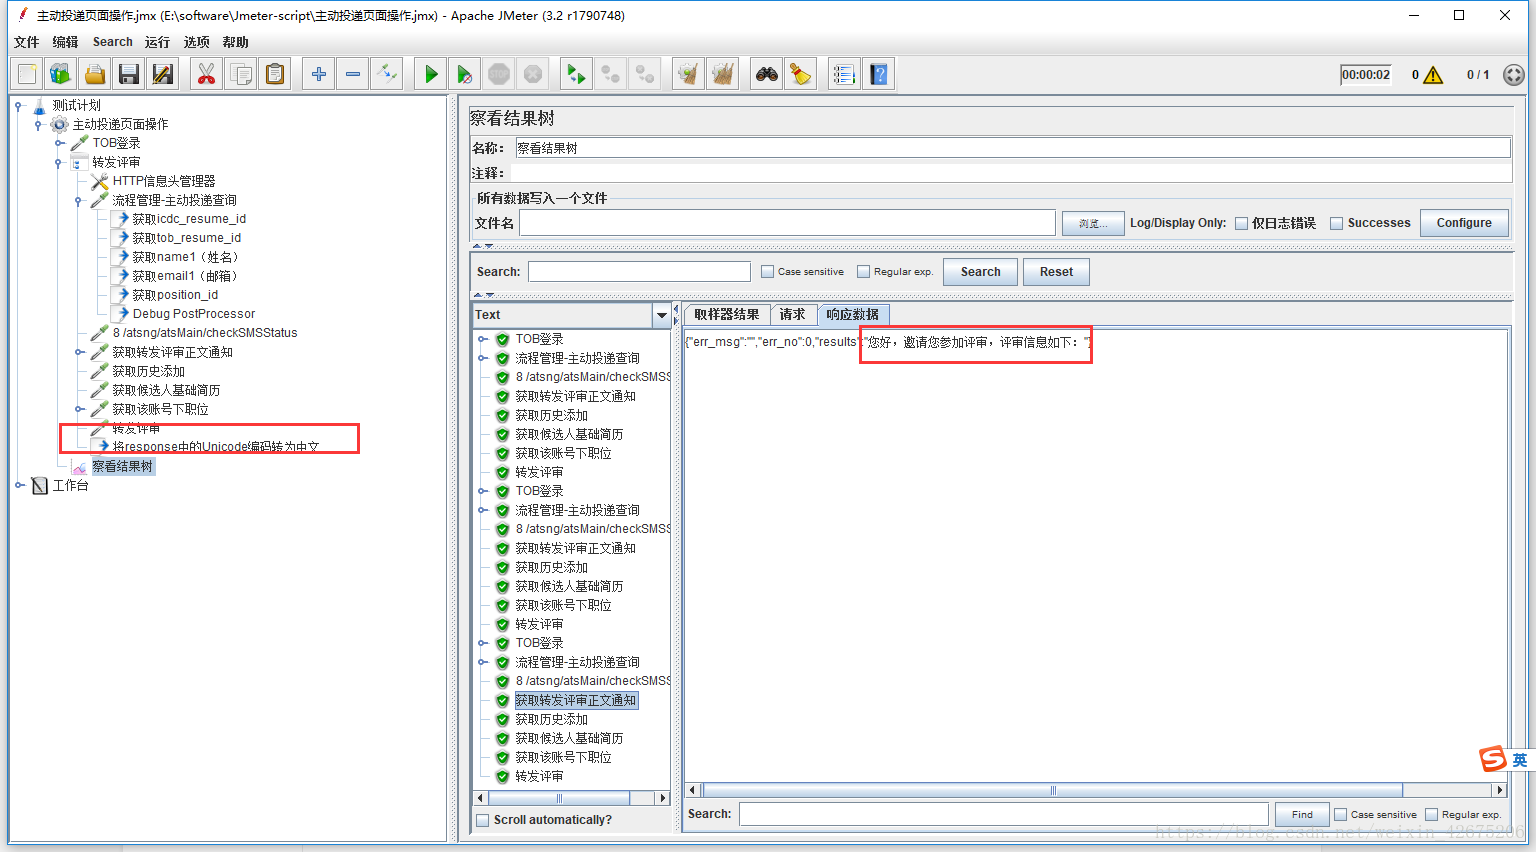Open the Search menu
This screenshot has width=1536, height=852.
(x=113, y=42)
